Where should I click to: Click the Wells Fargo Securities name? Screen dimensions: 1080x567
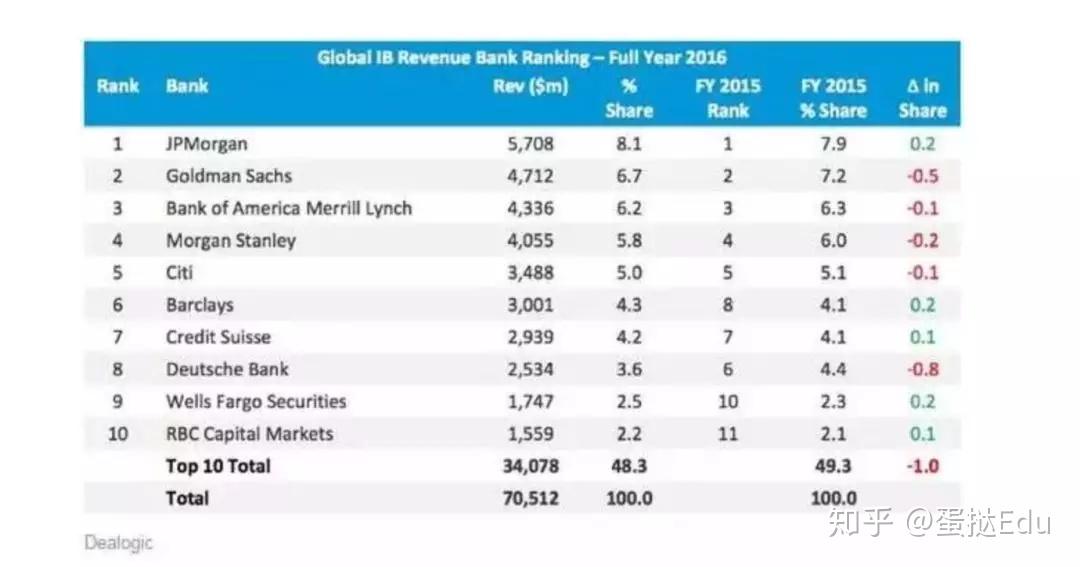click(x=256, y=402)
